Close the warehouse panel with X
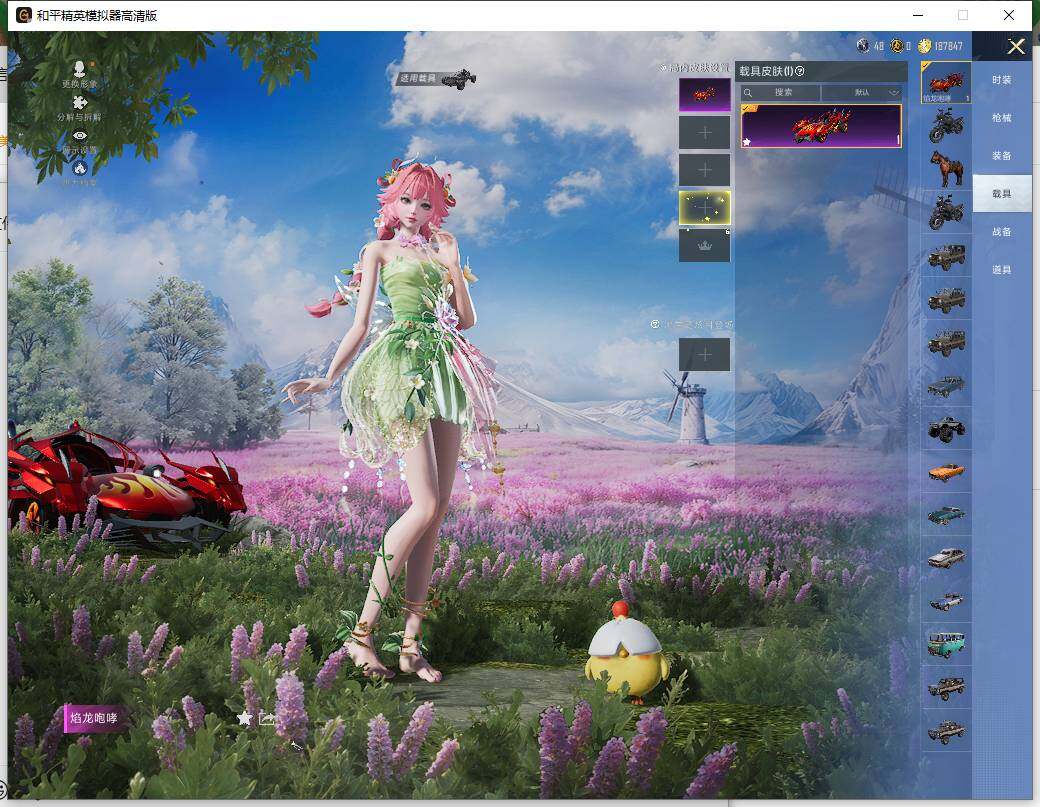Screen dimensions: 1040x807 tap(1016, 46)
